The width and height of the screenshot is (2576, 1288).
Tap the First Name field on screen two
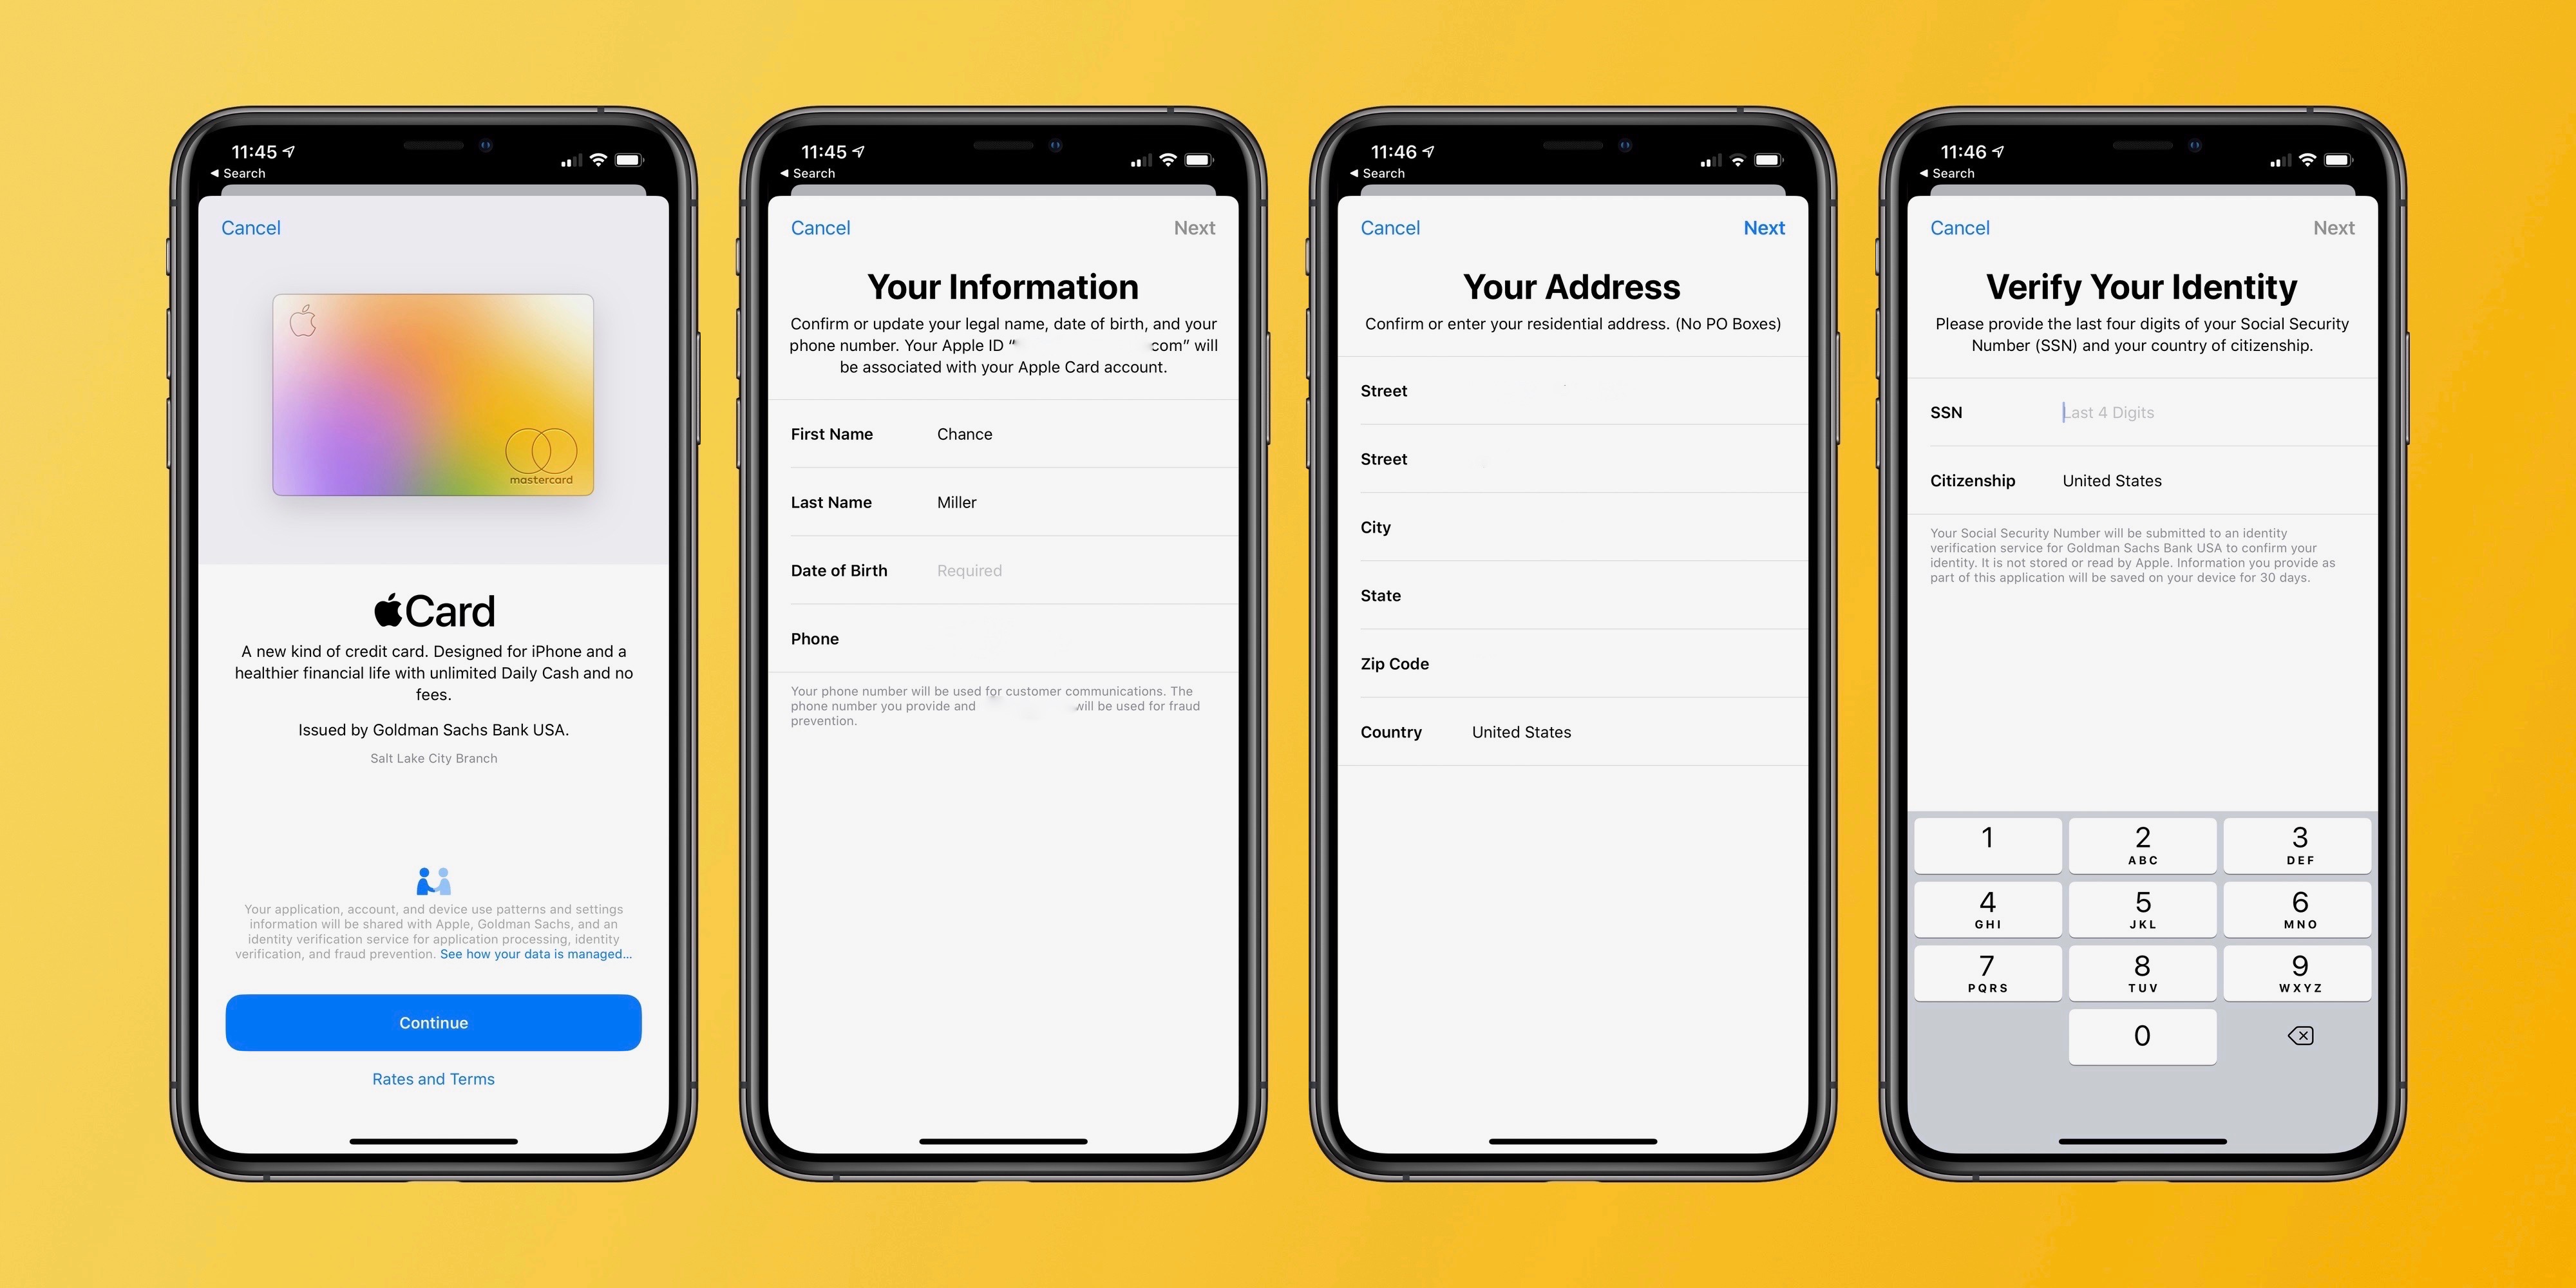click(966, 432)
